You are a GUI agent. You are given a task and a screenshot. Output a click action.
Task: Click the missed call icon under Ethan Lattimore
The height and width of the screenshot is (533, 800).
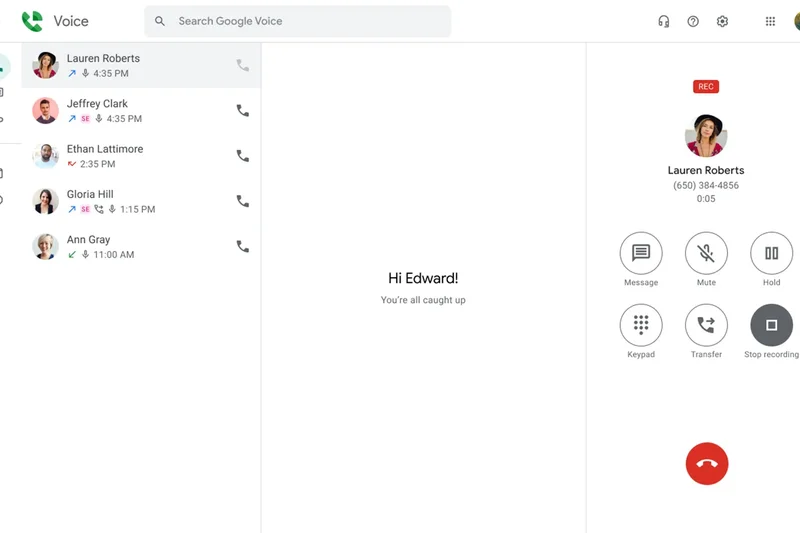[71, 164]
